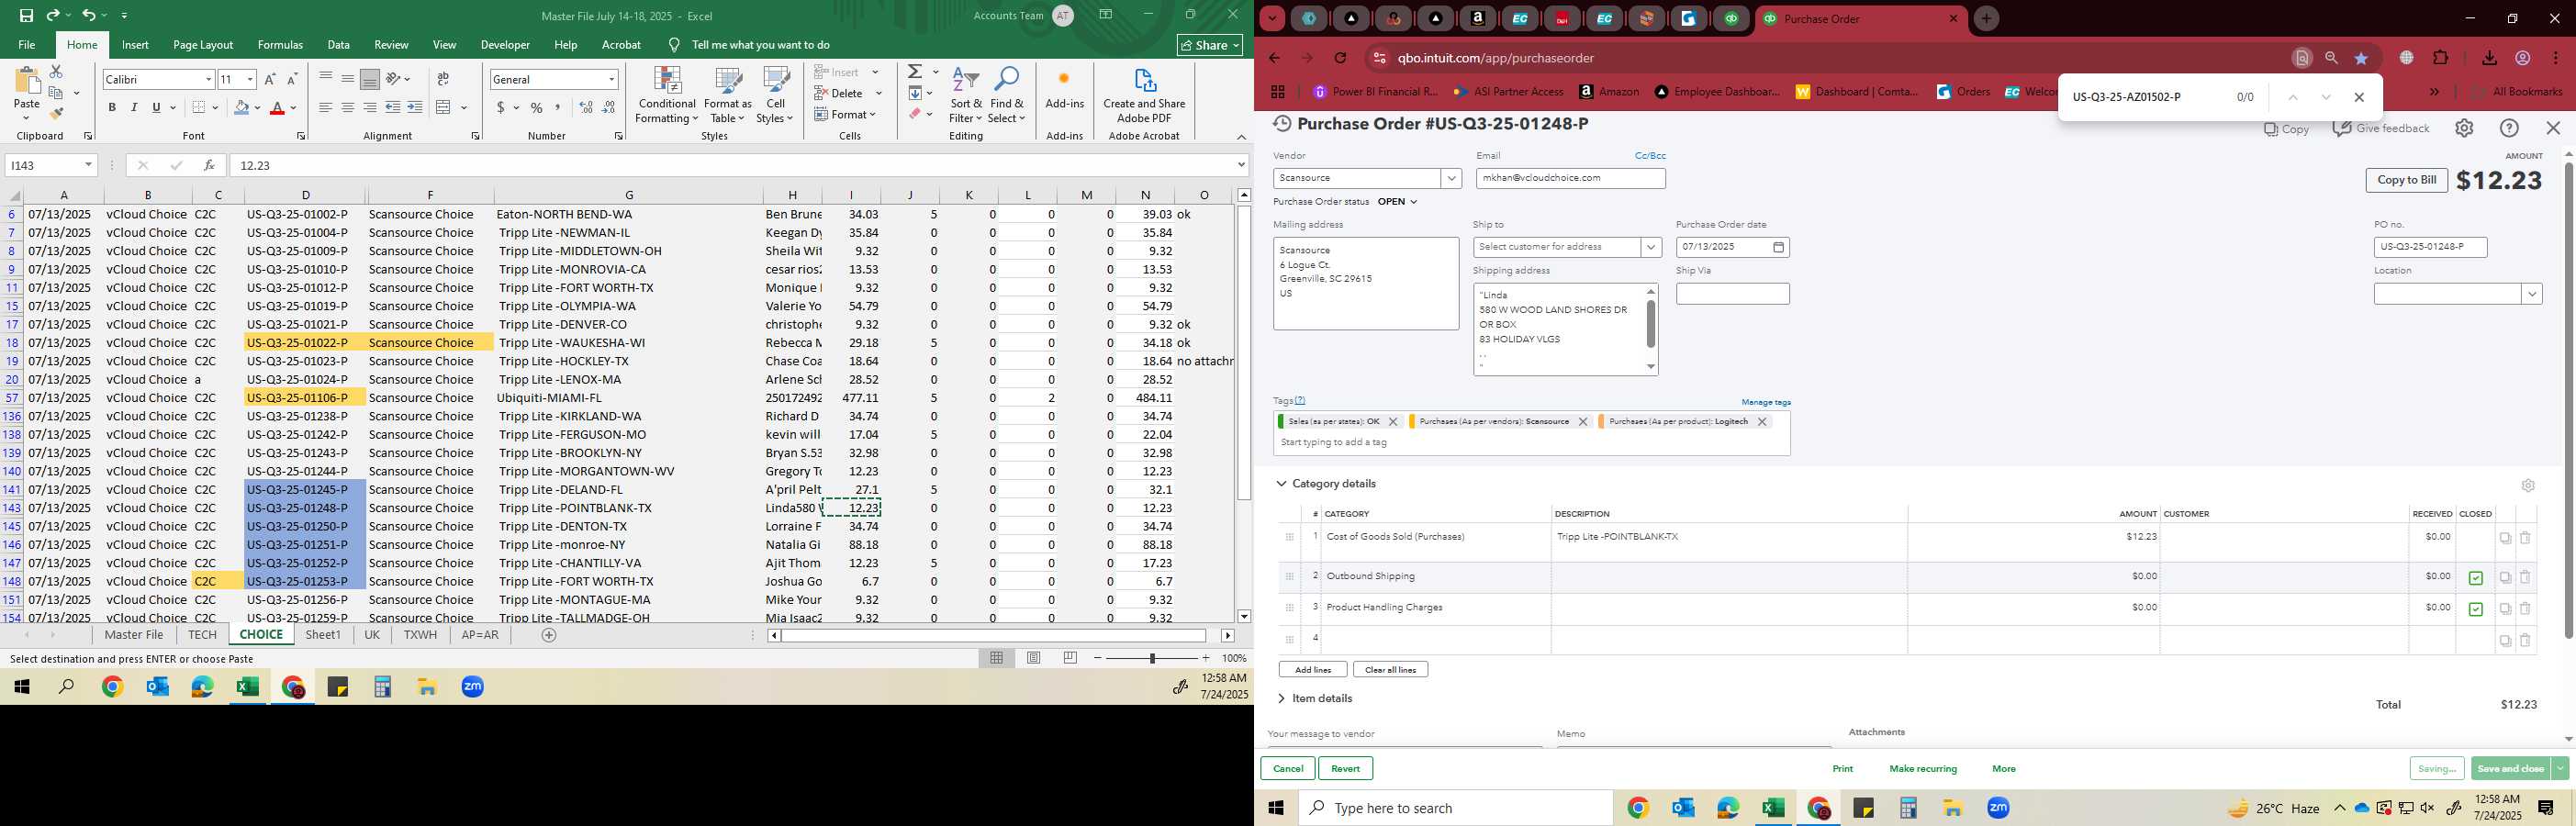Click the help question mark in QuickBooks
2576x826 pixels.
pyautogui.click(x=2509, y=128)
